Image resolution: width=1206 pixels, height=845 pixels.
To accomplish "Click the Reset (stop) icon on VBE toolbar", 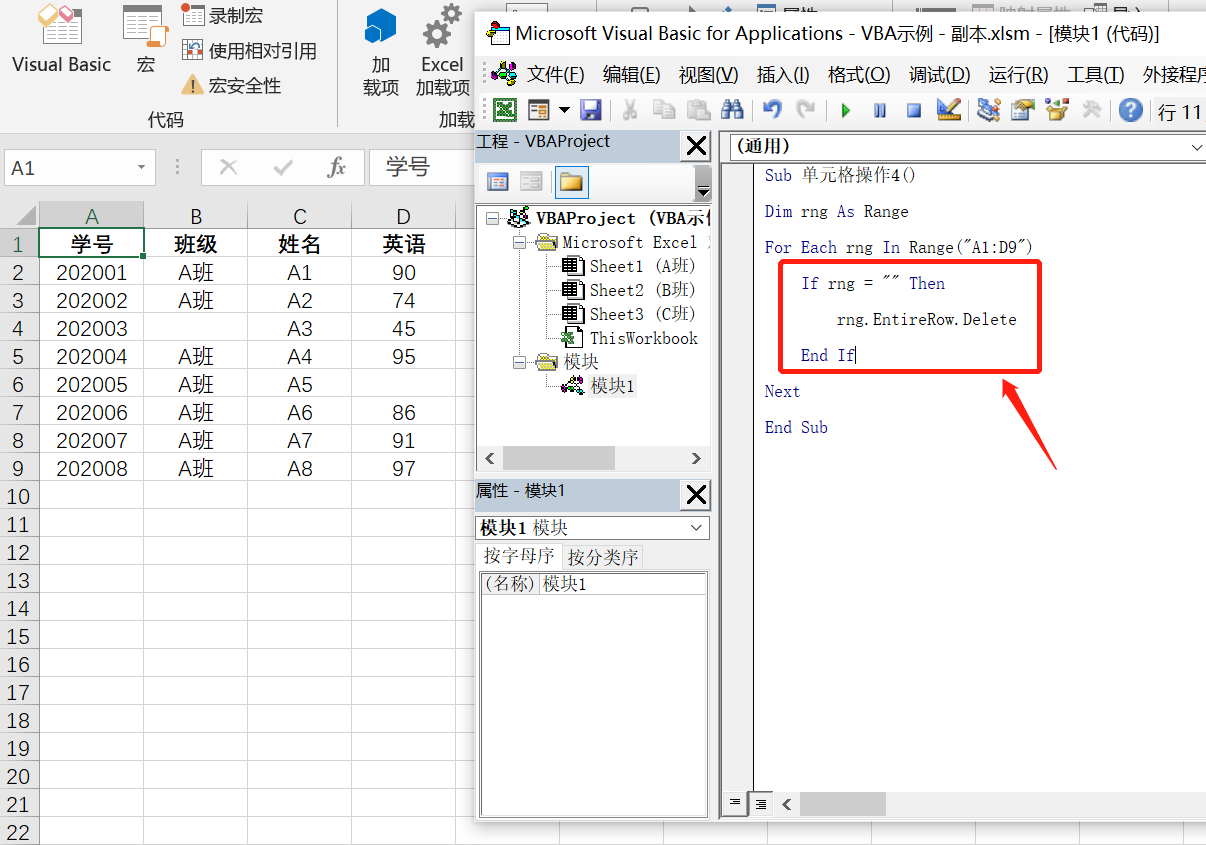I will pos(915,111).
